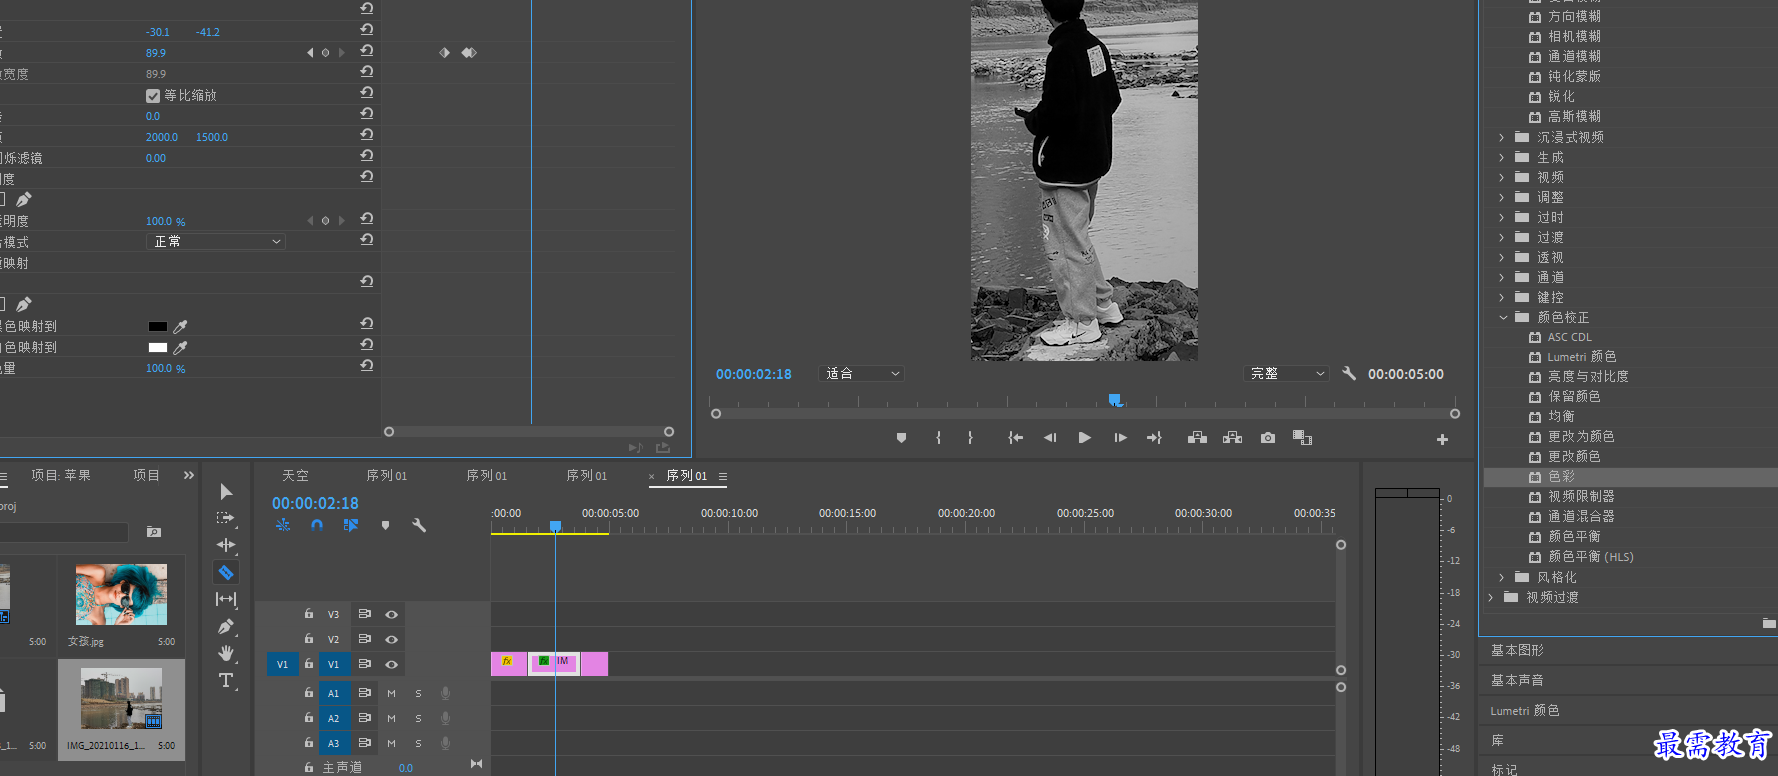
Task: Select the IMG_20210116 clip thumbnail
Action: coord(121,698)
